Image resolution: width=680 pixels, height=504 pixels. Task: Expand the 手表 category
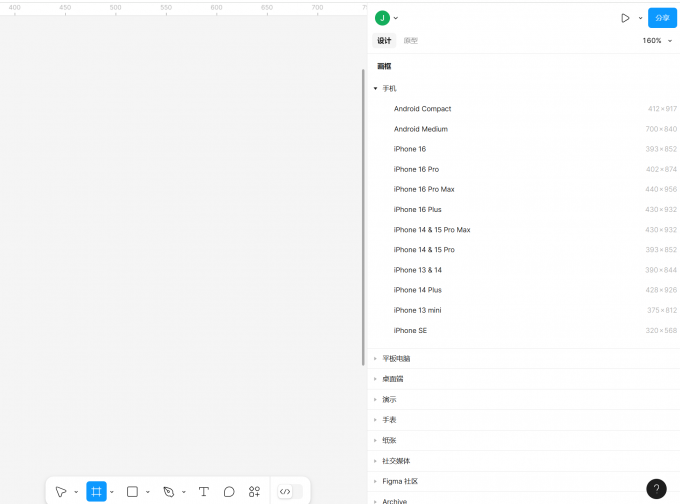[x=523, y=419]
